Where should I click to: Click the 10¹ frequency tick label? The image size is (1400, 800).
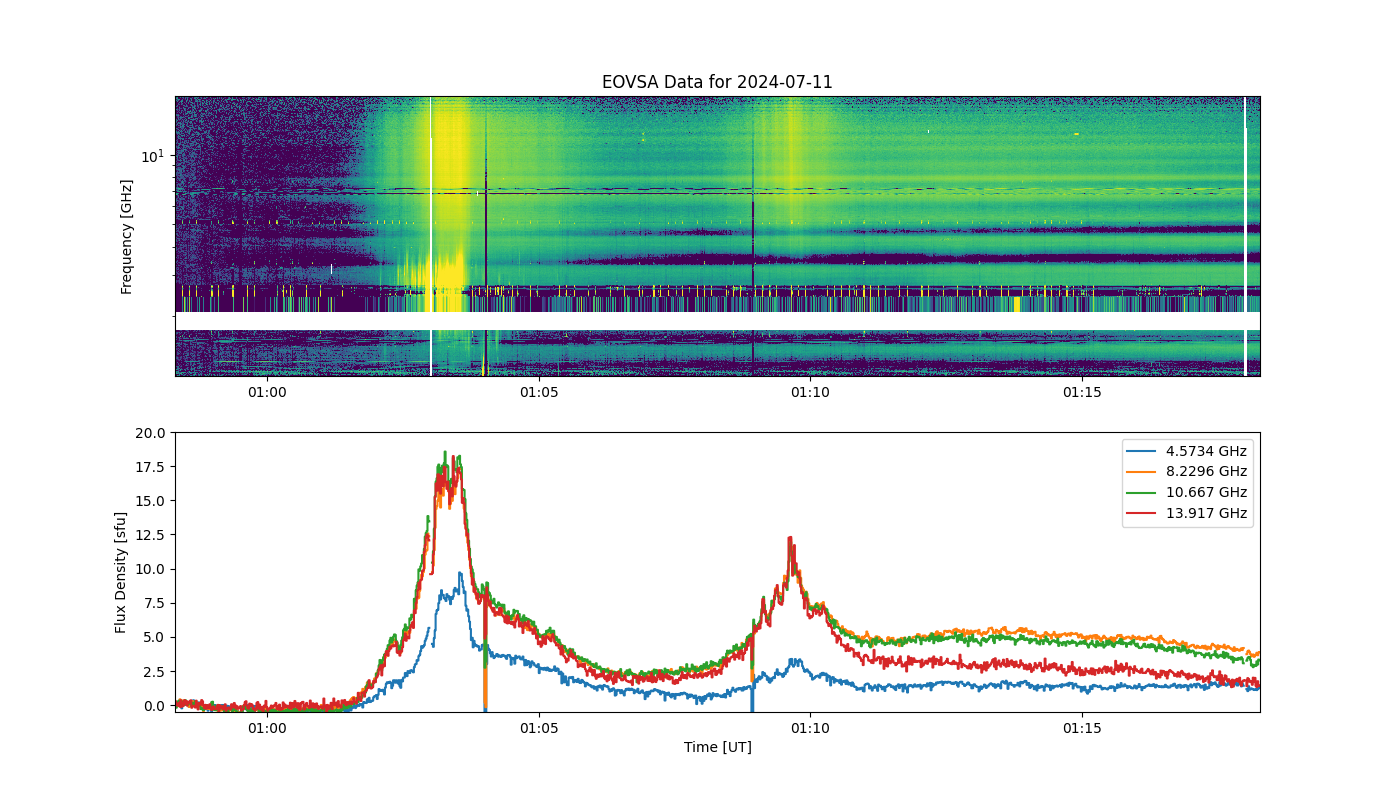[x=152, y=156]
